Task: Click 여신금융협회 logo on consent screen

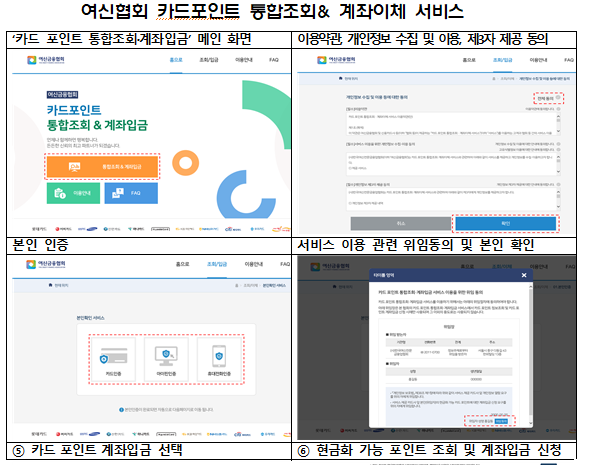Action: (x=336, y=60)
